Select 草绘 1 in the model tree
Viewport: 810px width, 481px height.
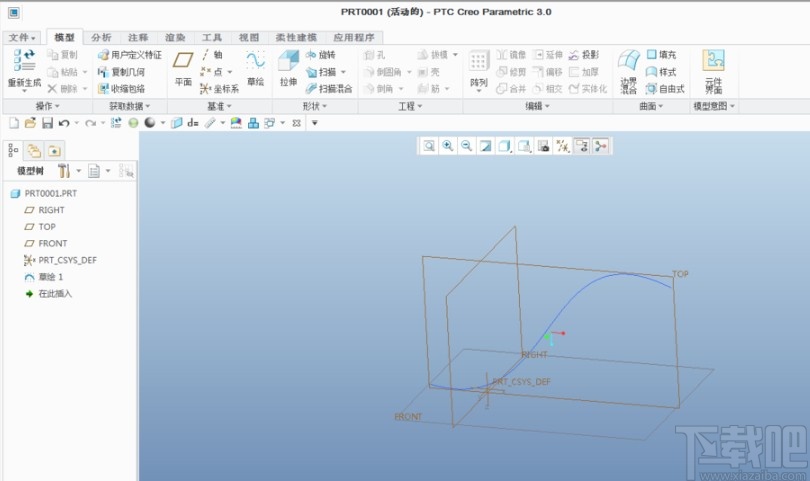click(x=50, y=276)
